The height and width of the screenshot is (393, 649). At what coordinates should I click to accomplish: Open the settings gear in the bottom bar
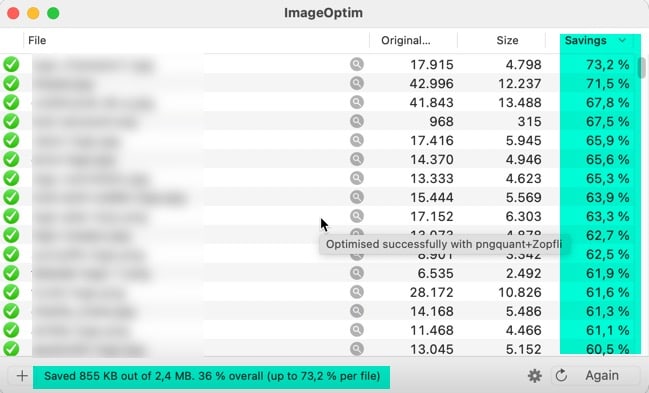pyautogui.click(x=535, y=376)
